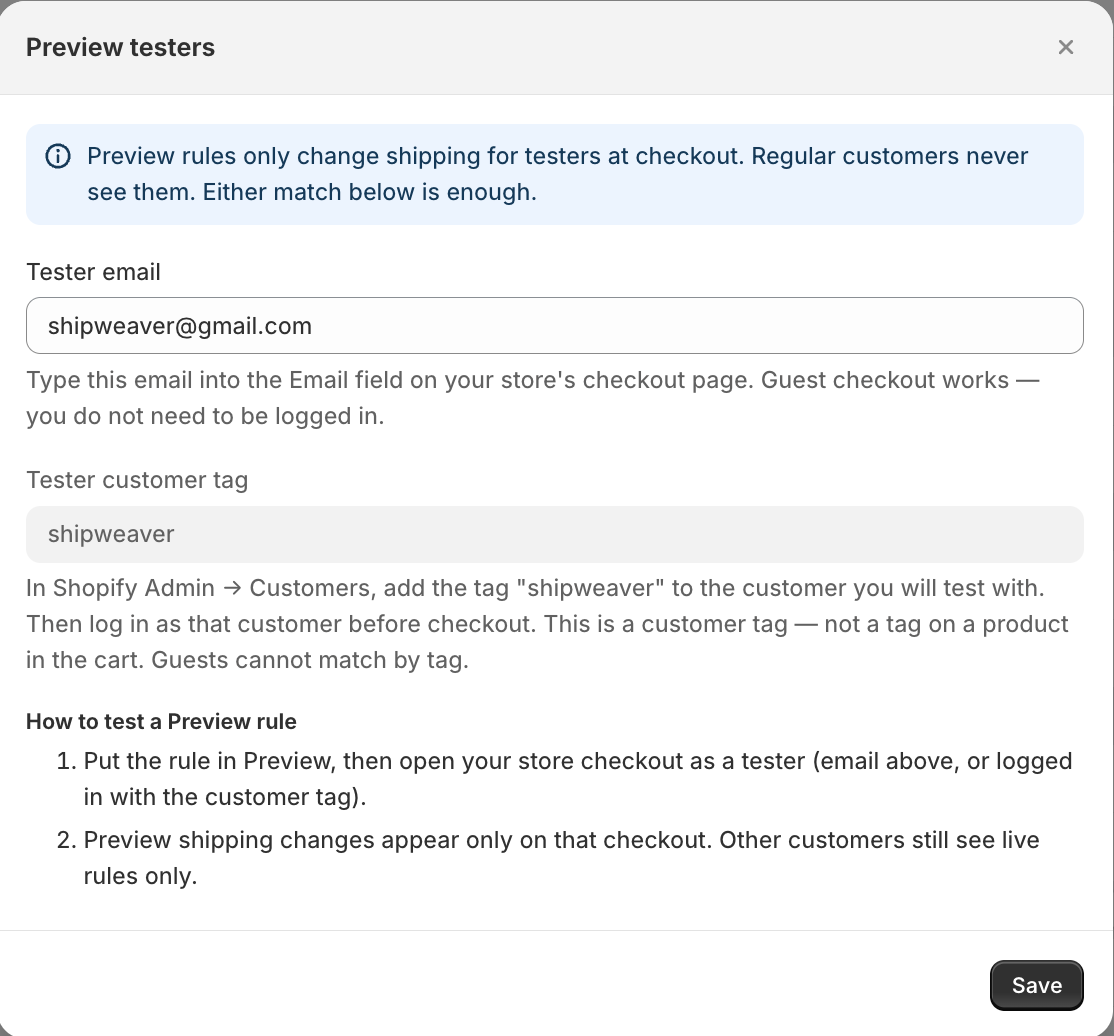Click step 1 "Put the rule in Preview"
This screenshot has height=1036, width=1114.
coord(578,779)
